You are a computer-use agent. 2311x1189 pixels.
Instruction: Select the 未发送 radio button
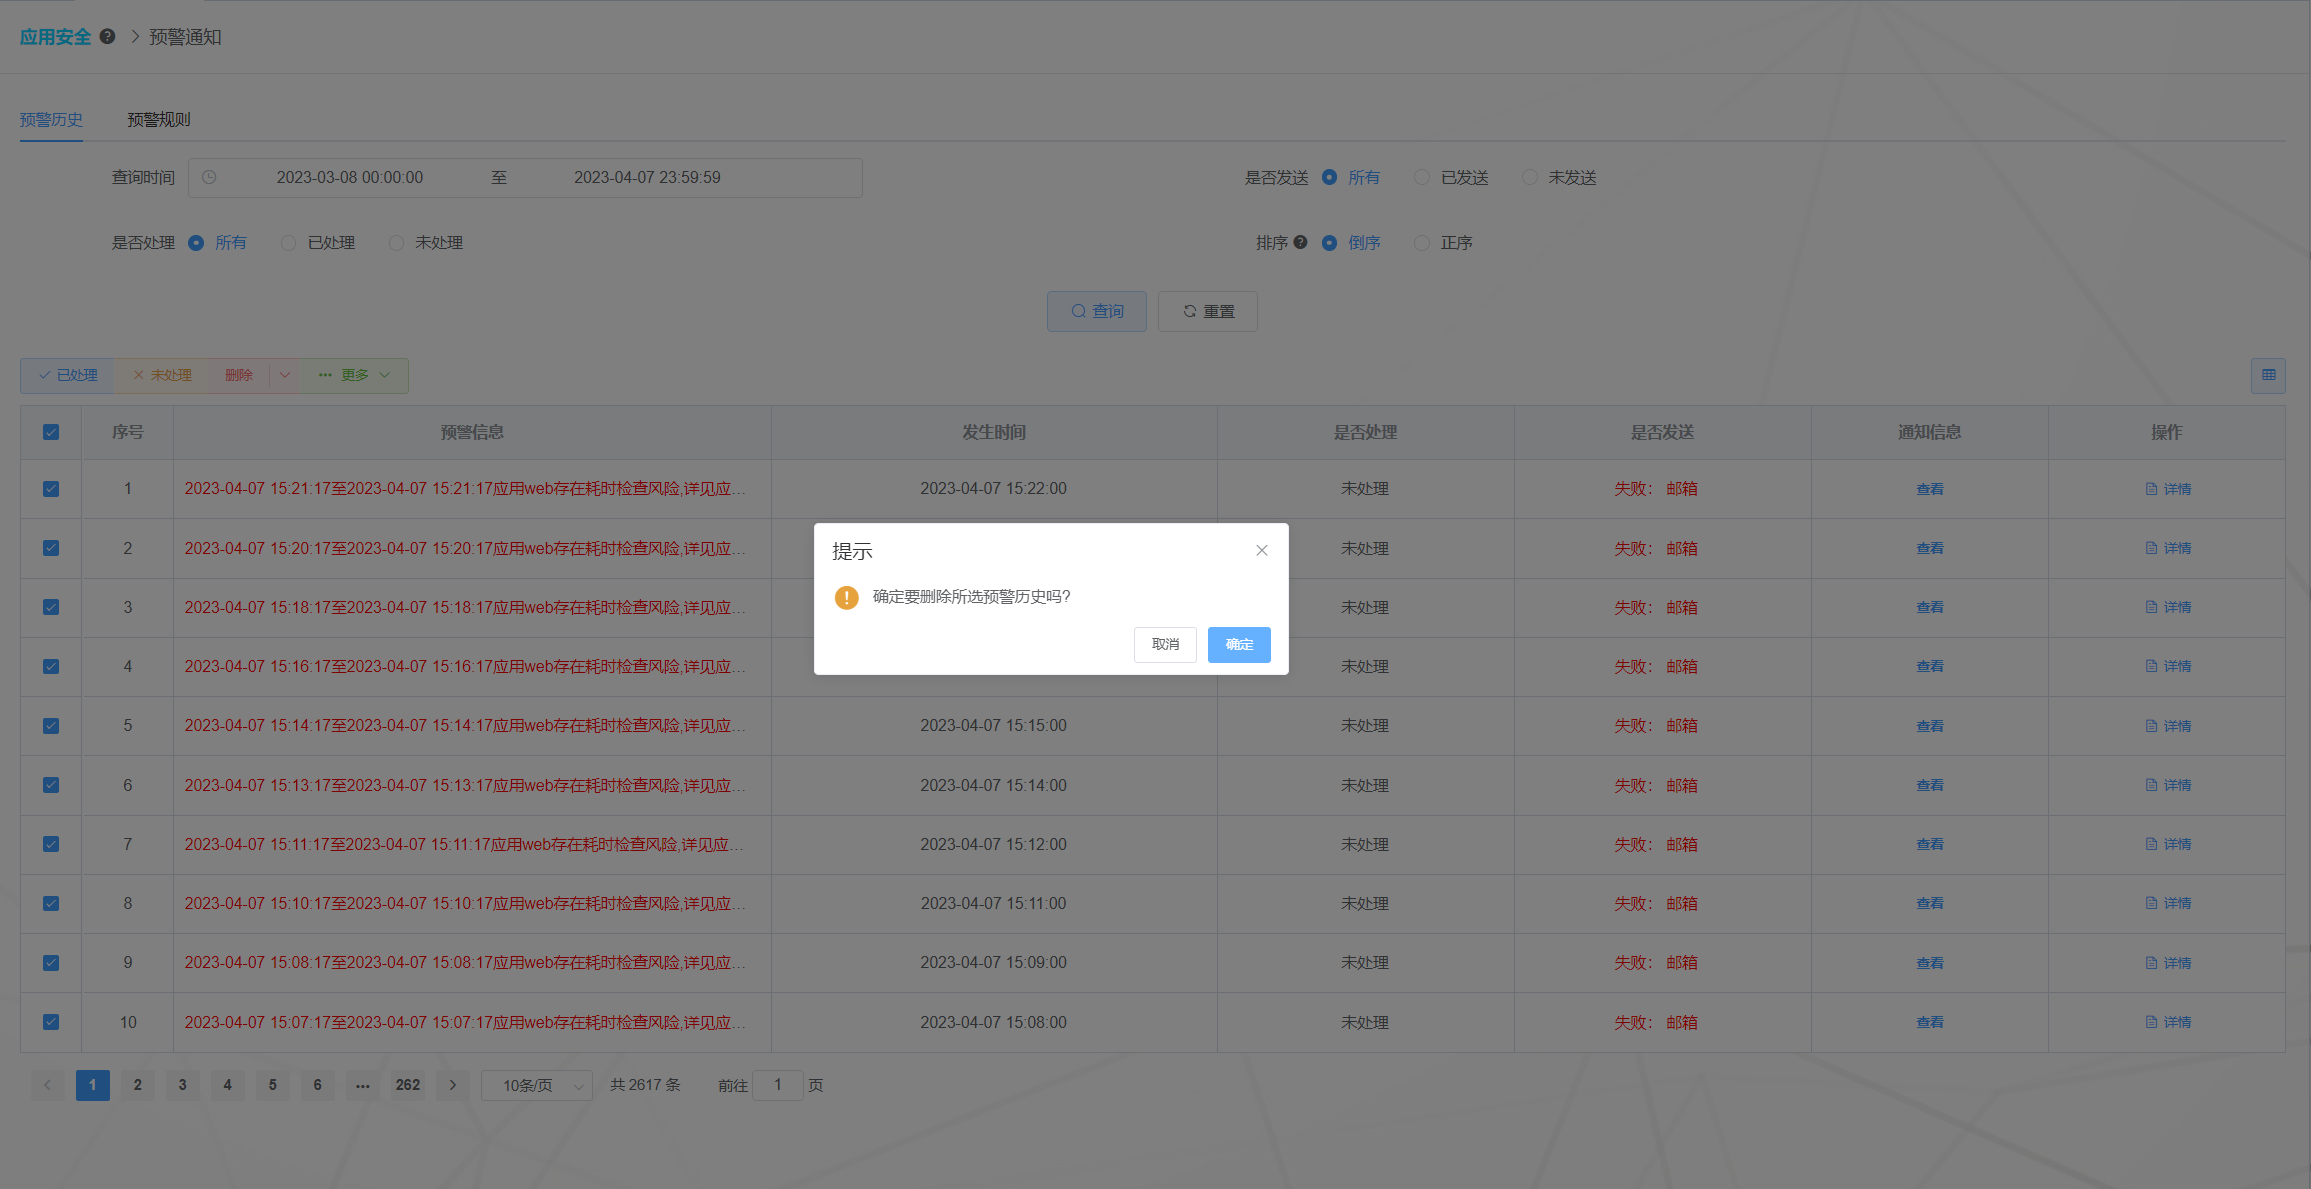[x=1529, y=177]
